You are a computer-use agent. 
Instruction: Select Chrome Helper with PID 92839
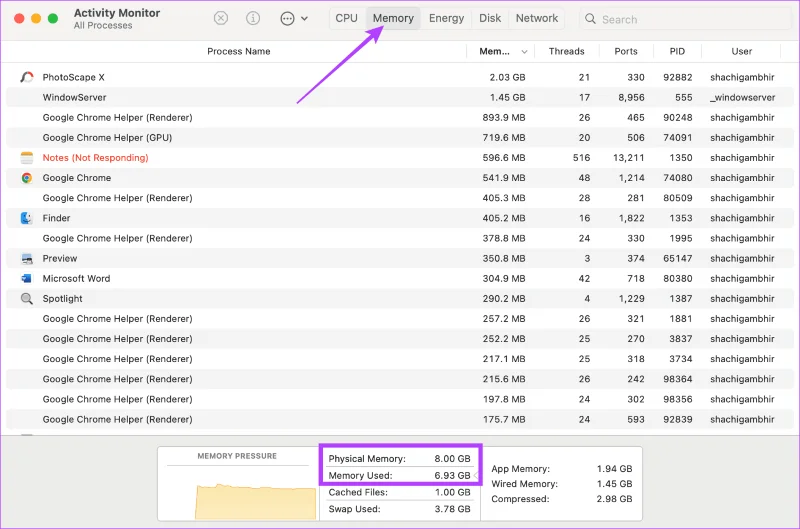coord(400,419)
